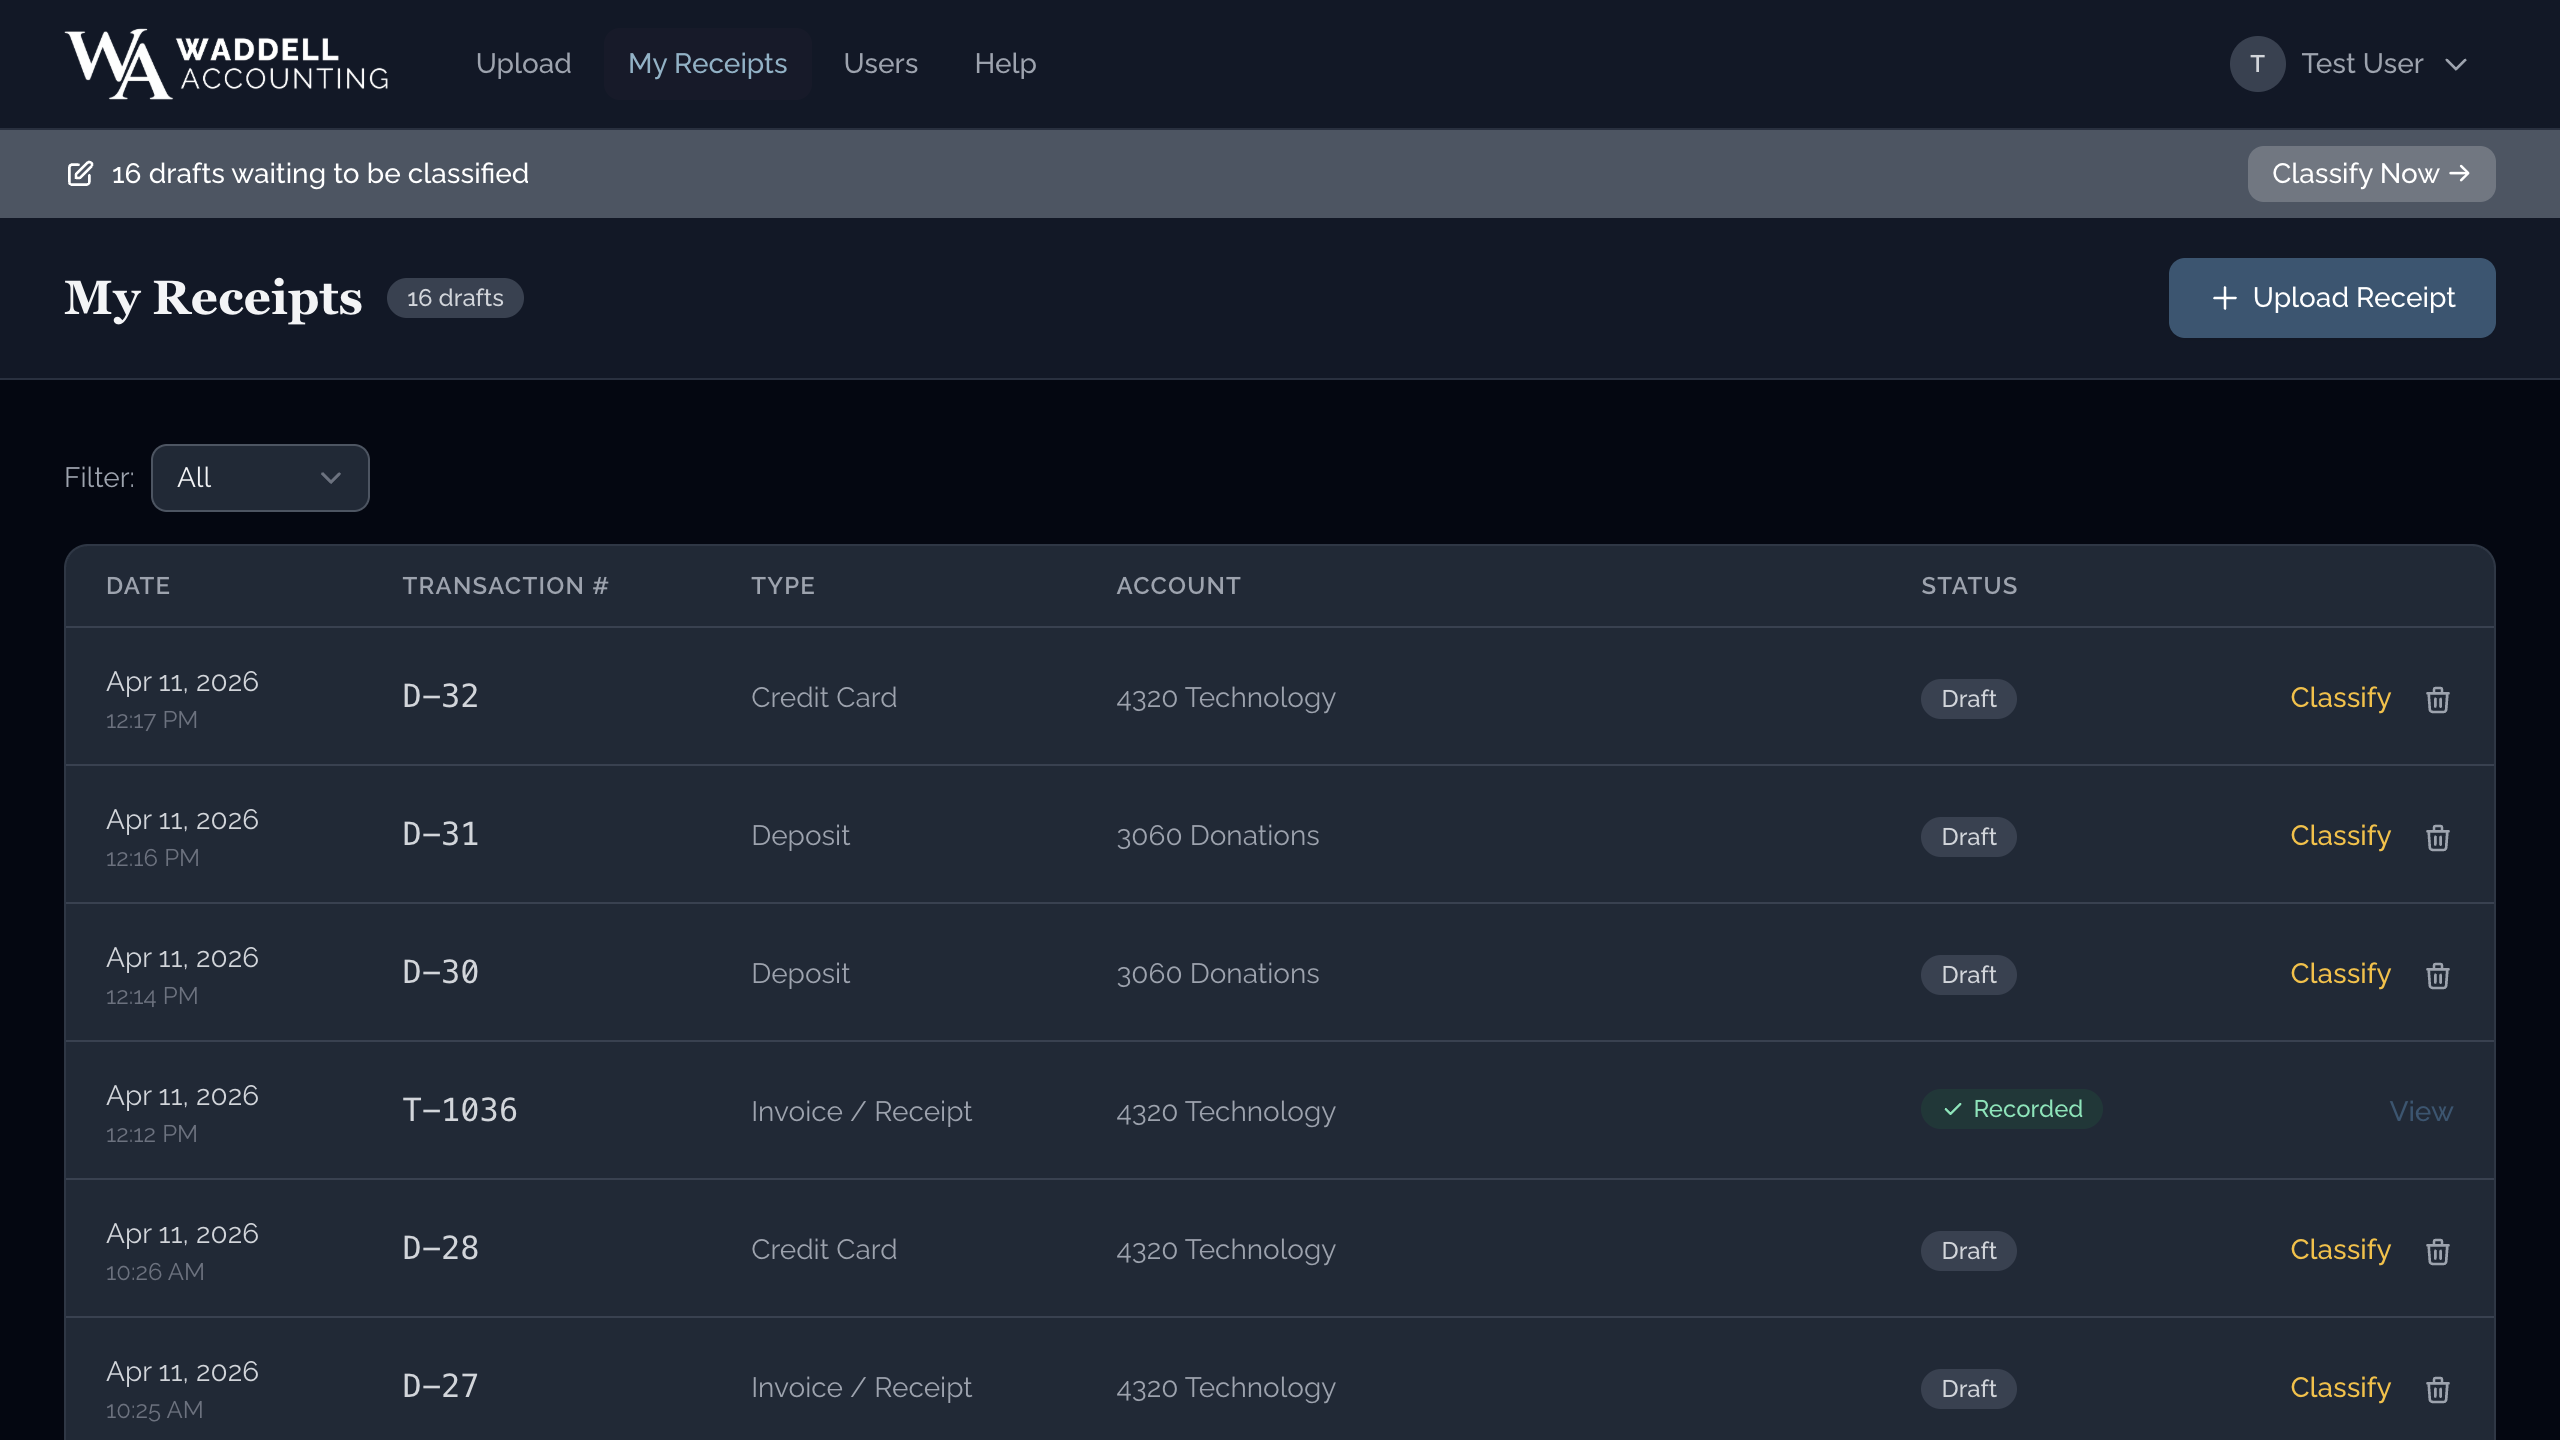Click Invoice / Receipt type in T-1036 row
Image resolution: width=2560 pixels, height=1440 pixels.
coord(861,1112)
